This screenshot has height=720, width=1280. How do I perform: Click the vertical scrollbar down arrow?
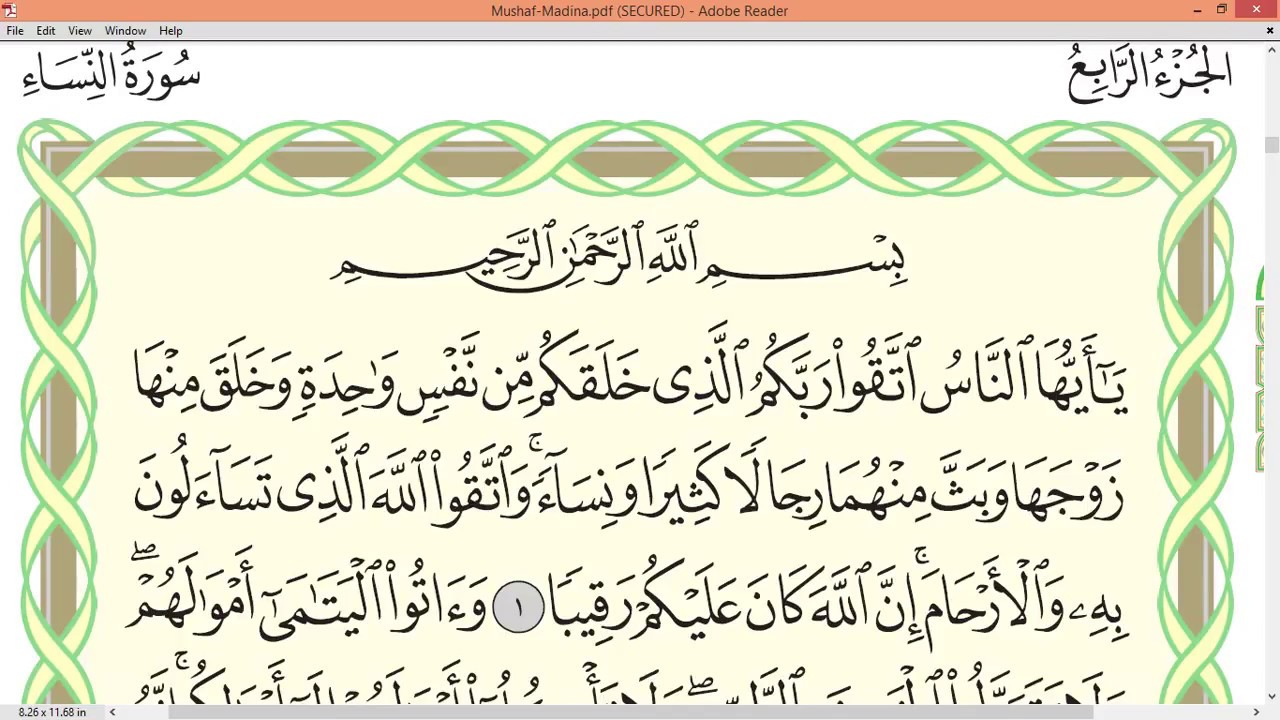[x=1272, y=696]
